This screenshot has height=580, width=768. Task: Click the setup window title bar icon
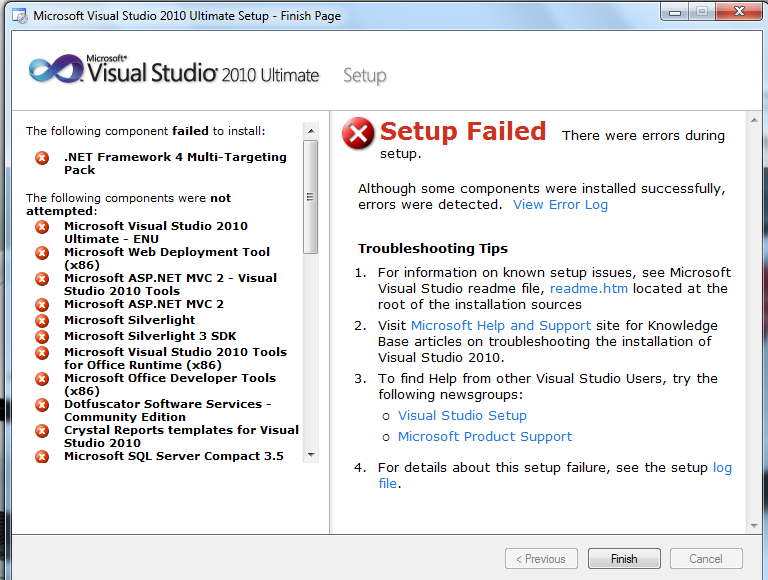click(21, 16)
